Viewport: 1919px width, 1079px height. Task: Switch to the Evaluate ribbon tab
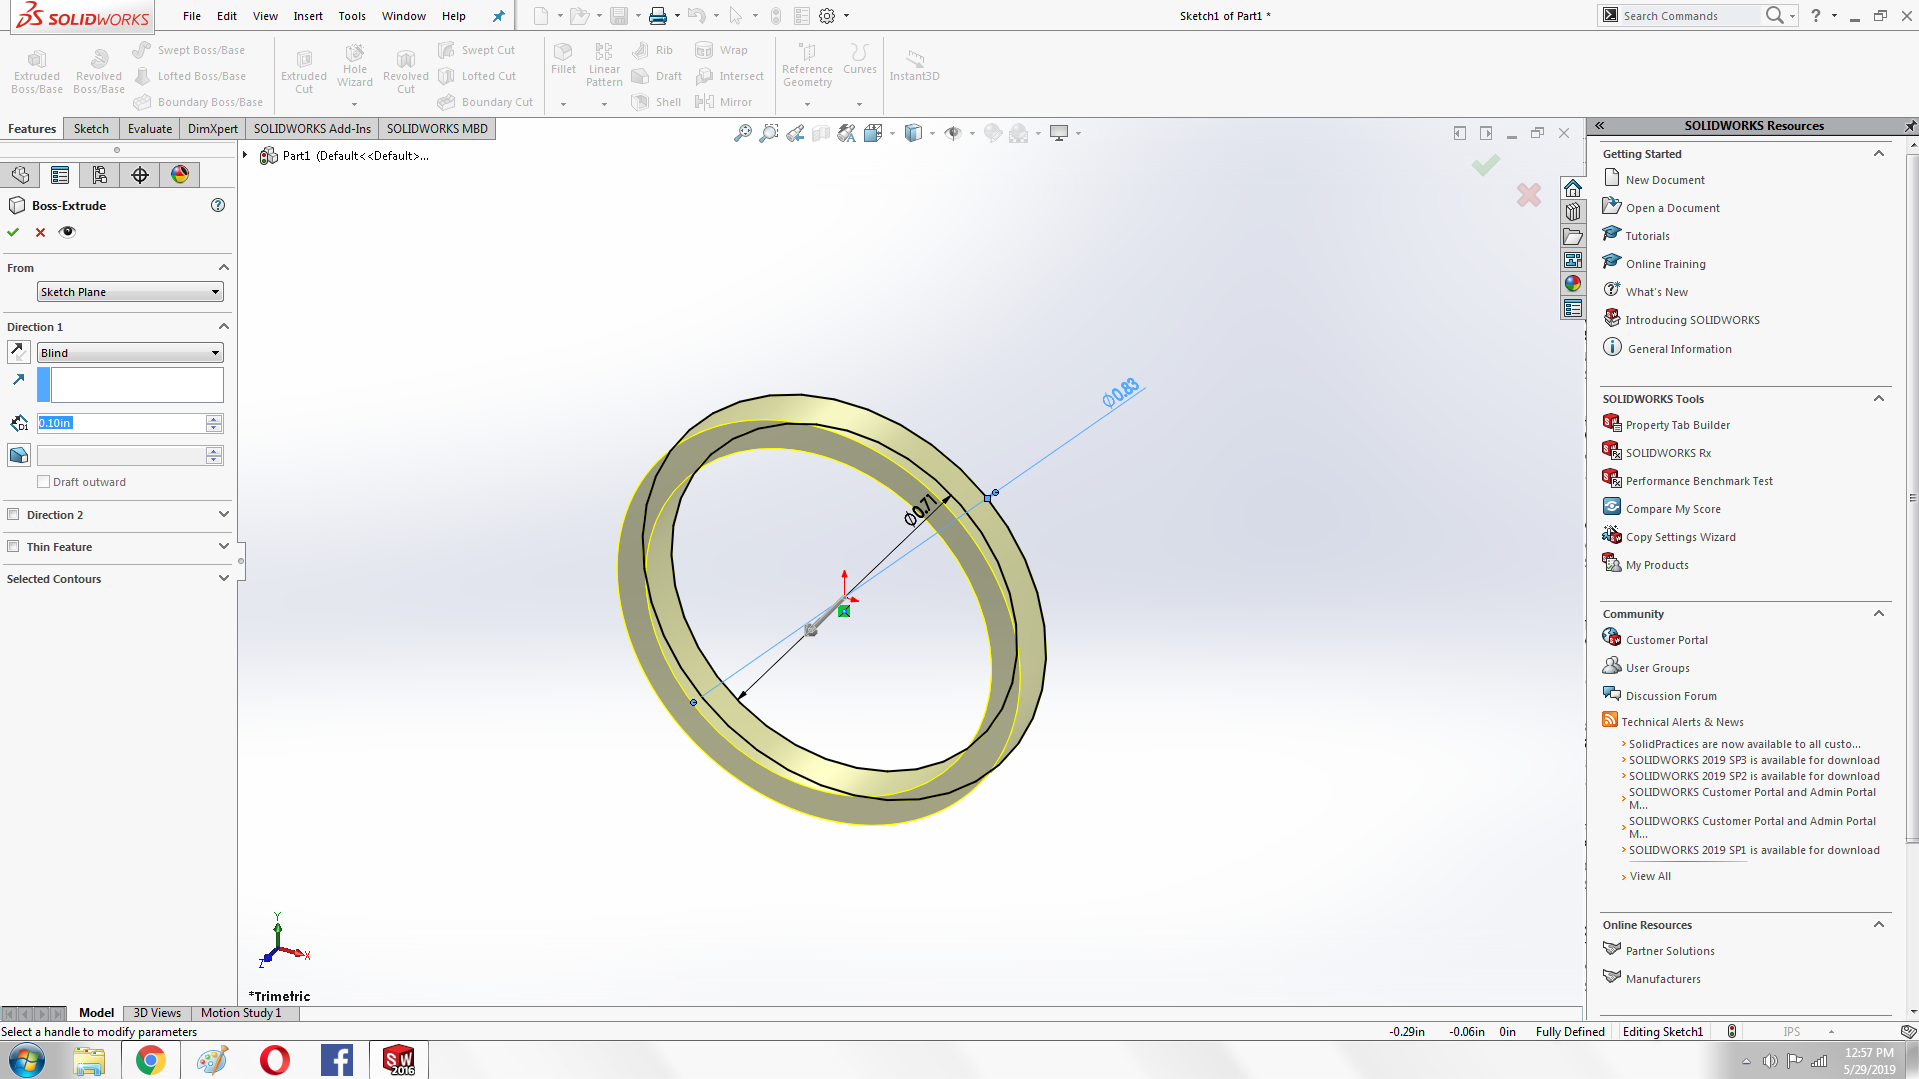point(150,129)
